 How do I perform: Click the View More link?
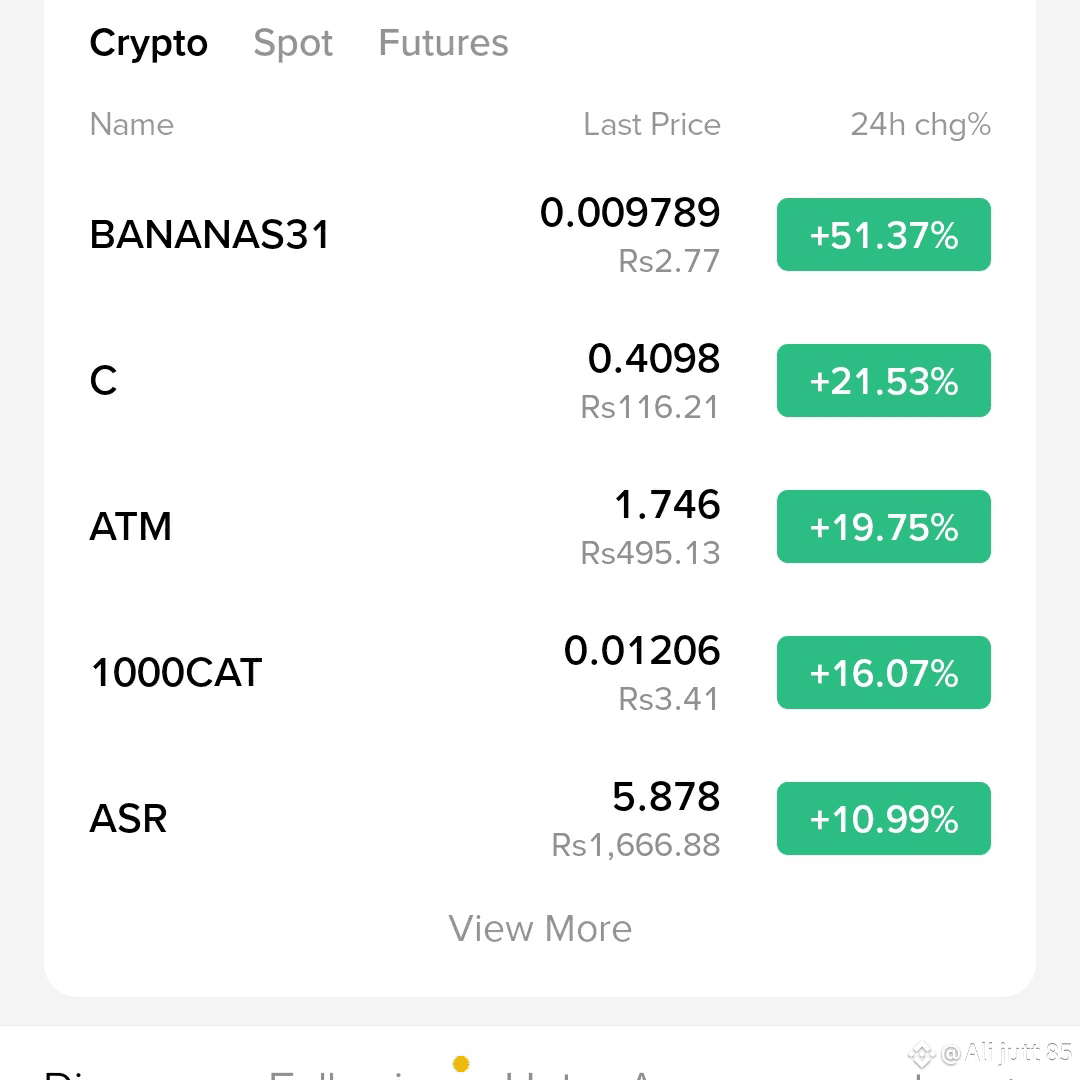tap(540, 928)
